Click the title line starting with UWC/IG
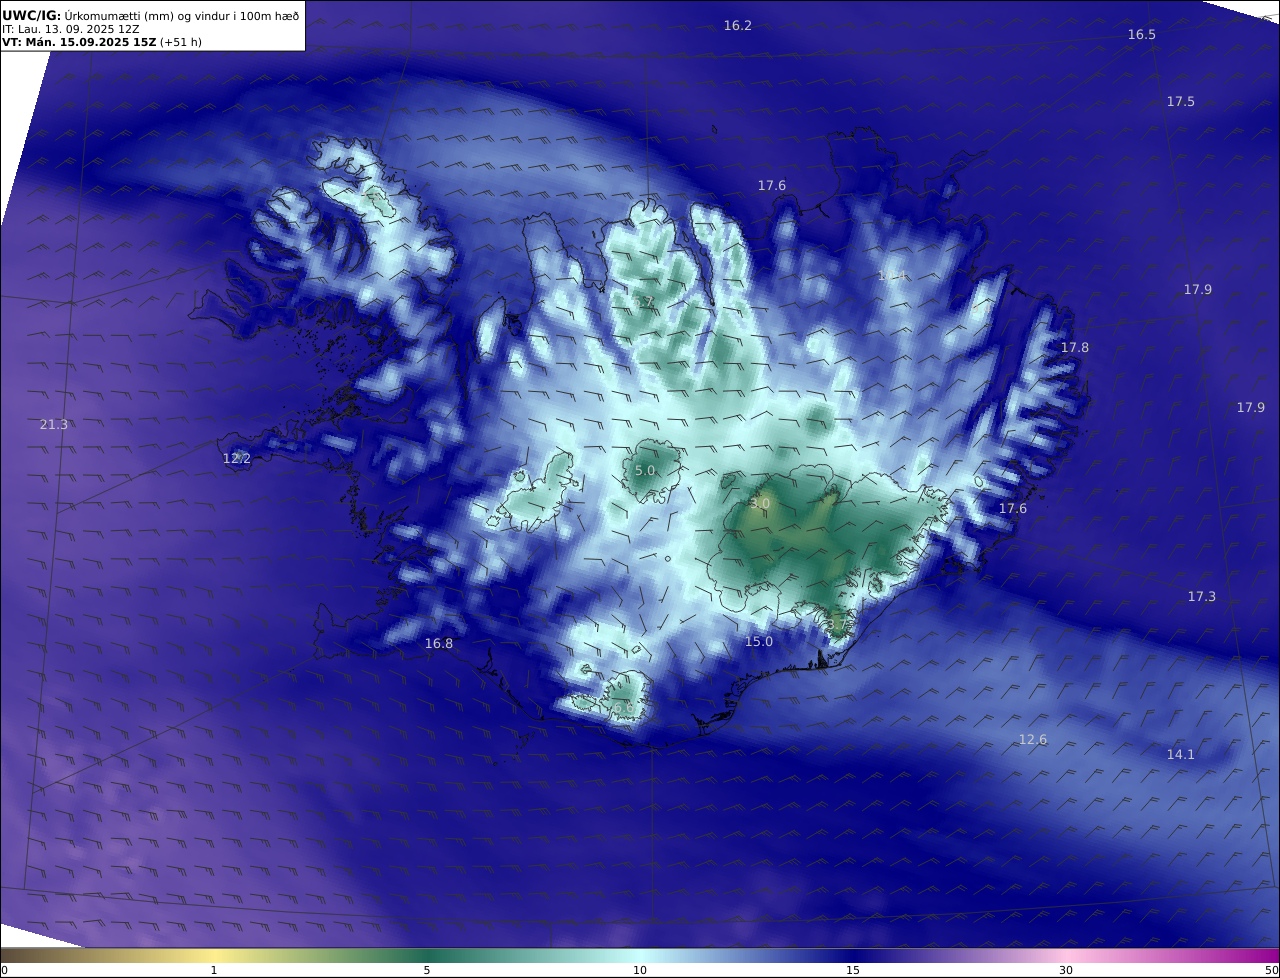Screen dimensions: 1280x978 [151, 15]
